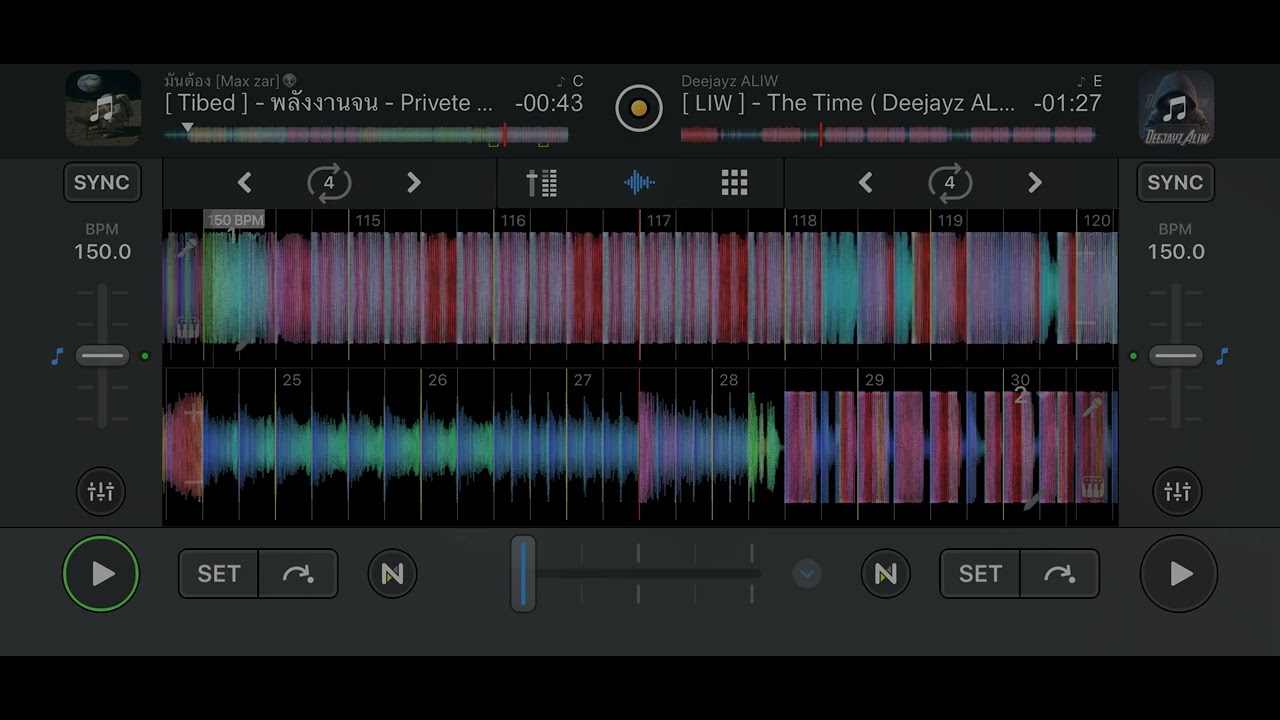The image size is (1280, 720).
Task: Click the upper deck waveform microphone icon
Action: [186, 248]
